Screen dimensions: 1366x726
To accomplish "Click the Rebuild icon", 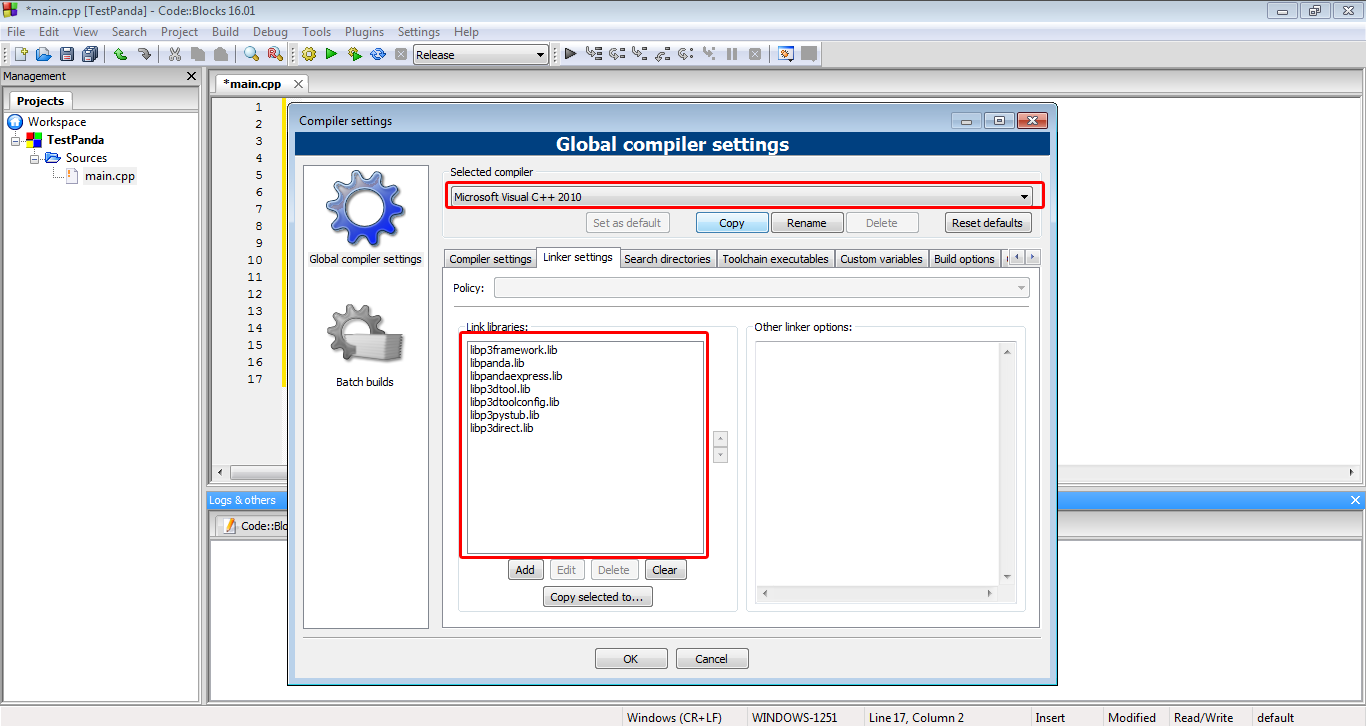I will 378,54.
